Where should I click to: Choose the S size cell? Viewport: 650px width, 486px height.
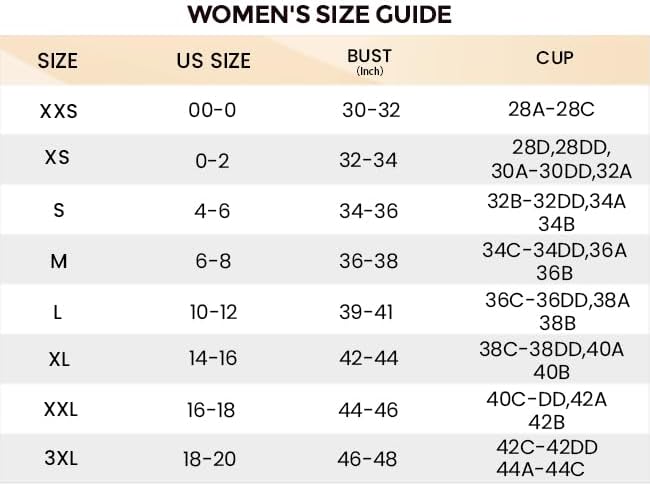(x=58, y=210)
